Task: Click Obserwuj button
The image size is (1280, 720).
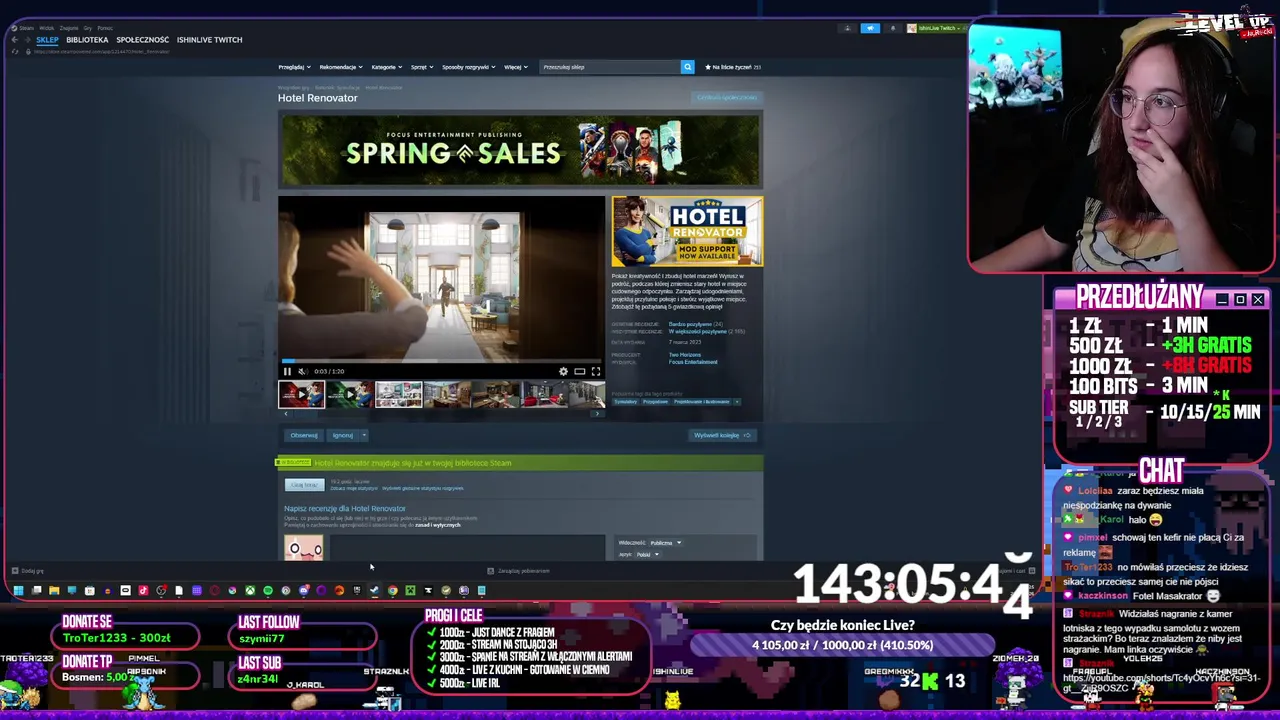Action: [303, 435]
